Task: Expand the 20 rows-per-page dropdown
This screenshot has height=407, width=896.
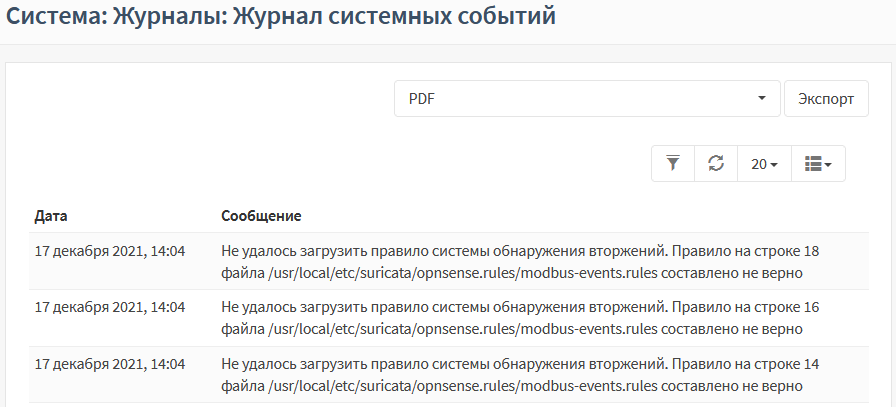Action: click(x=765, y=164)
